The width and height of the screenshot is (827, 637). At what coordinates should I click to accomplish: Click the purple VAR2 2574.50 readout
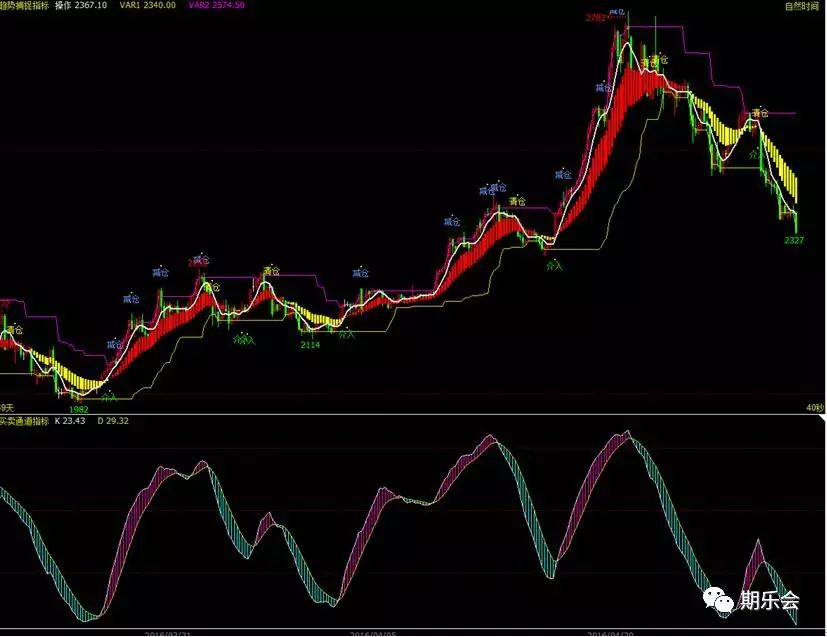click(216, 5)
